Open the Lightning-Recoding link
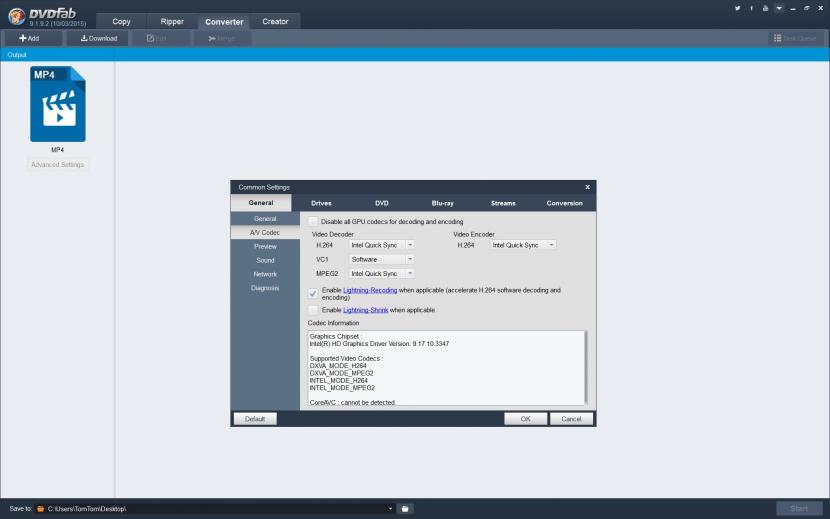The image size is (830, 519). point(370,290)
